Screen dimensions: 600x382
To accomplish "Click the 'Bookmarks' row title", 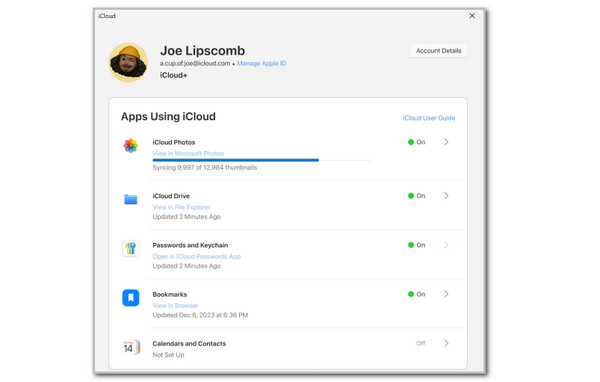I will point(170,294).
